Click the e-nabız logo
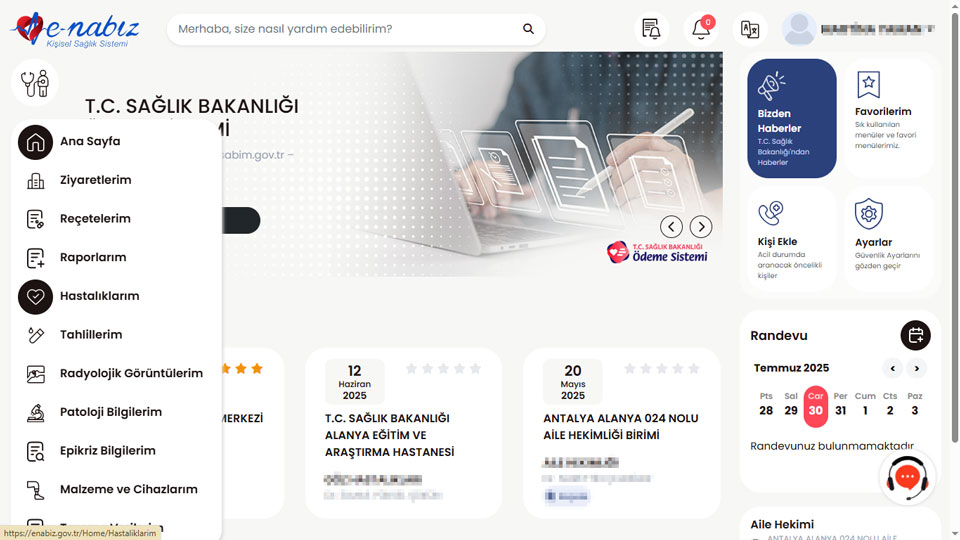Viewport: 960px width, 540px height. coord(75,29)
